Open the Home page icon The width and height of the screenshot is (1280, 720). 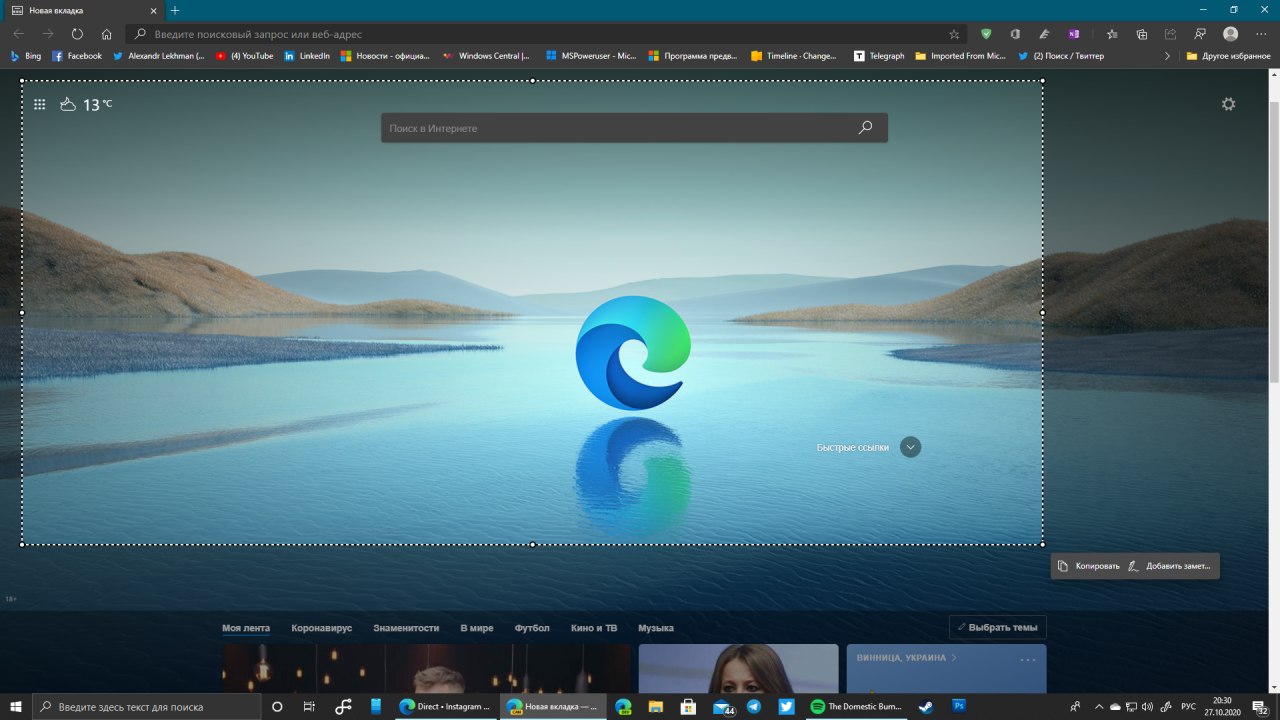pos(107,34)
